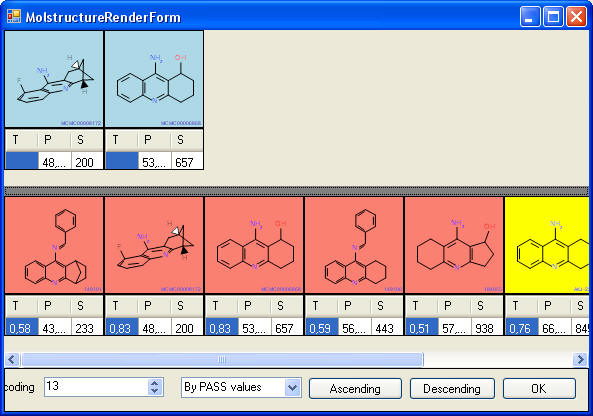This screenshot has width=593, height=416.
Task: Select the fluorinated molecule in blue panel
Action: 54,79
